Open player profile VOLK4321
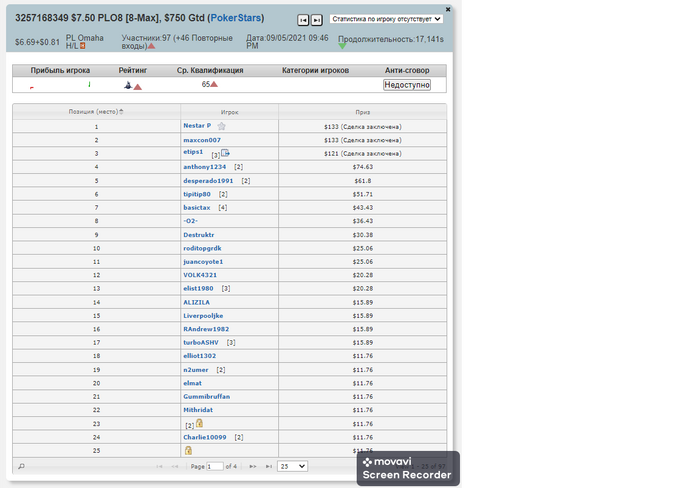 tap(200, 275)
